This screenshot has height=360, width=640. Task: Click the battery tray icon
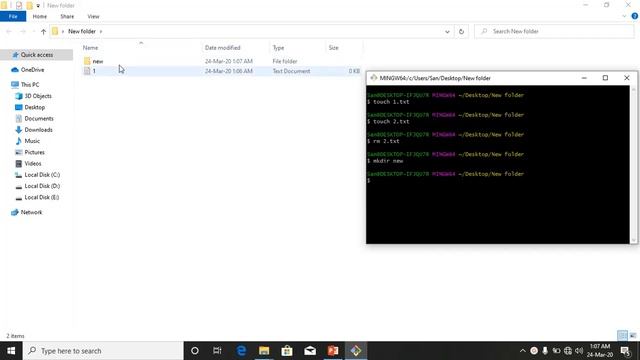point(556,351)
